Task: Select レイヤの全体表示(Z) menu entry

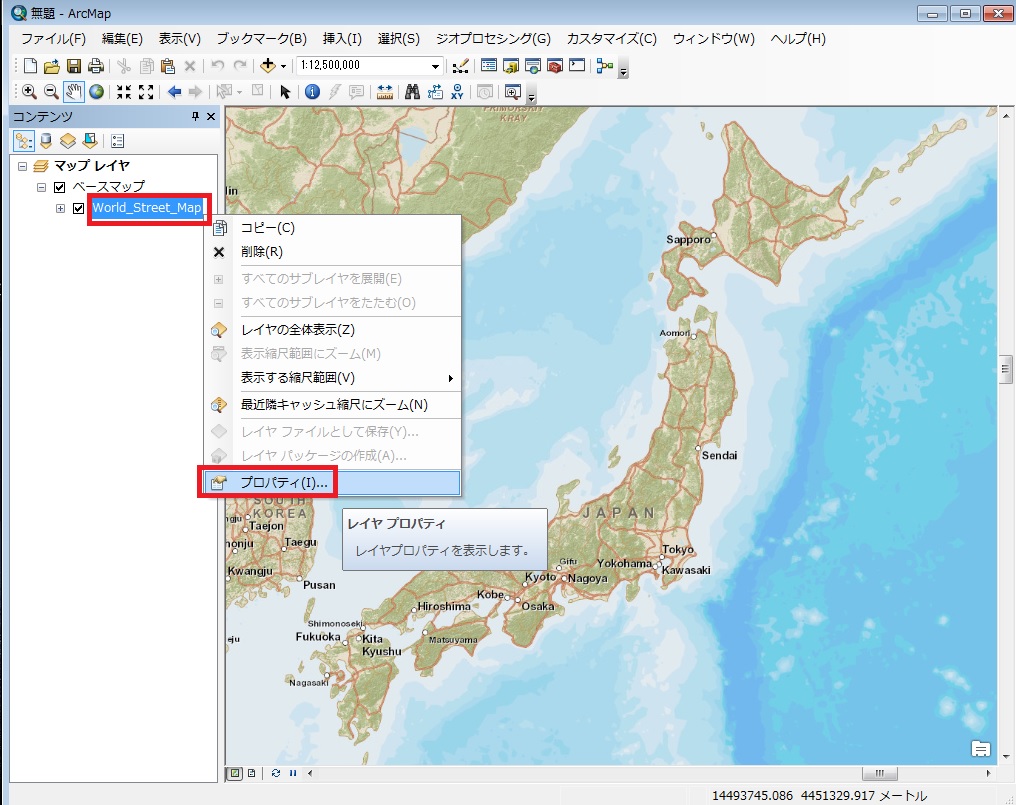Action: (x=297, y=330)
